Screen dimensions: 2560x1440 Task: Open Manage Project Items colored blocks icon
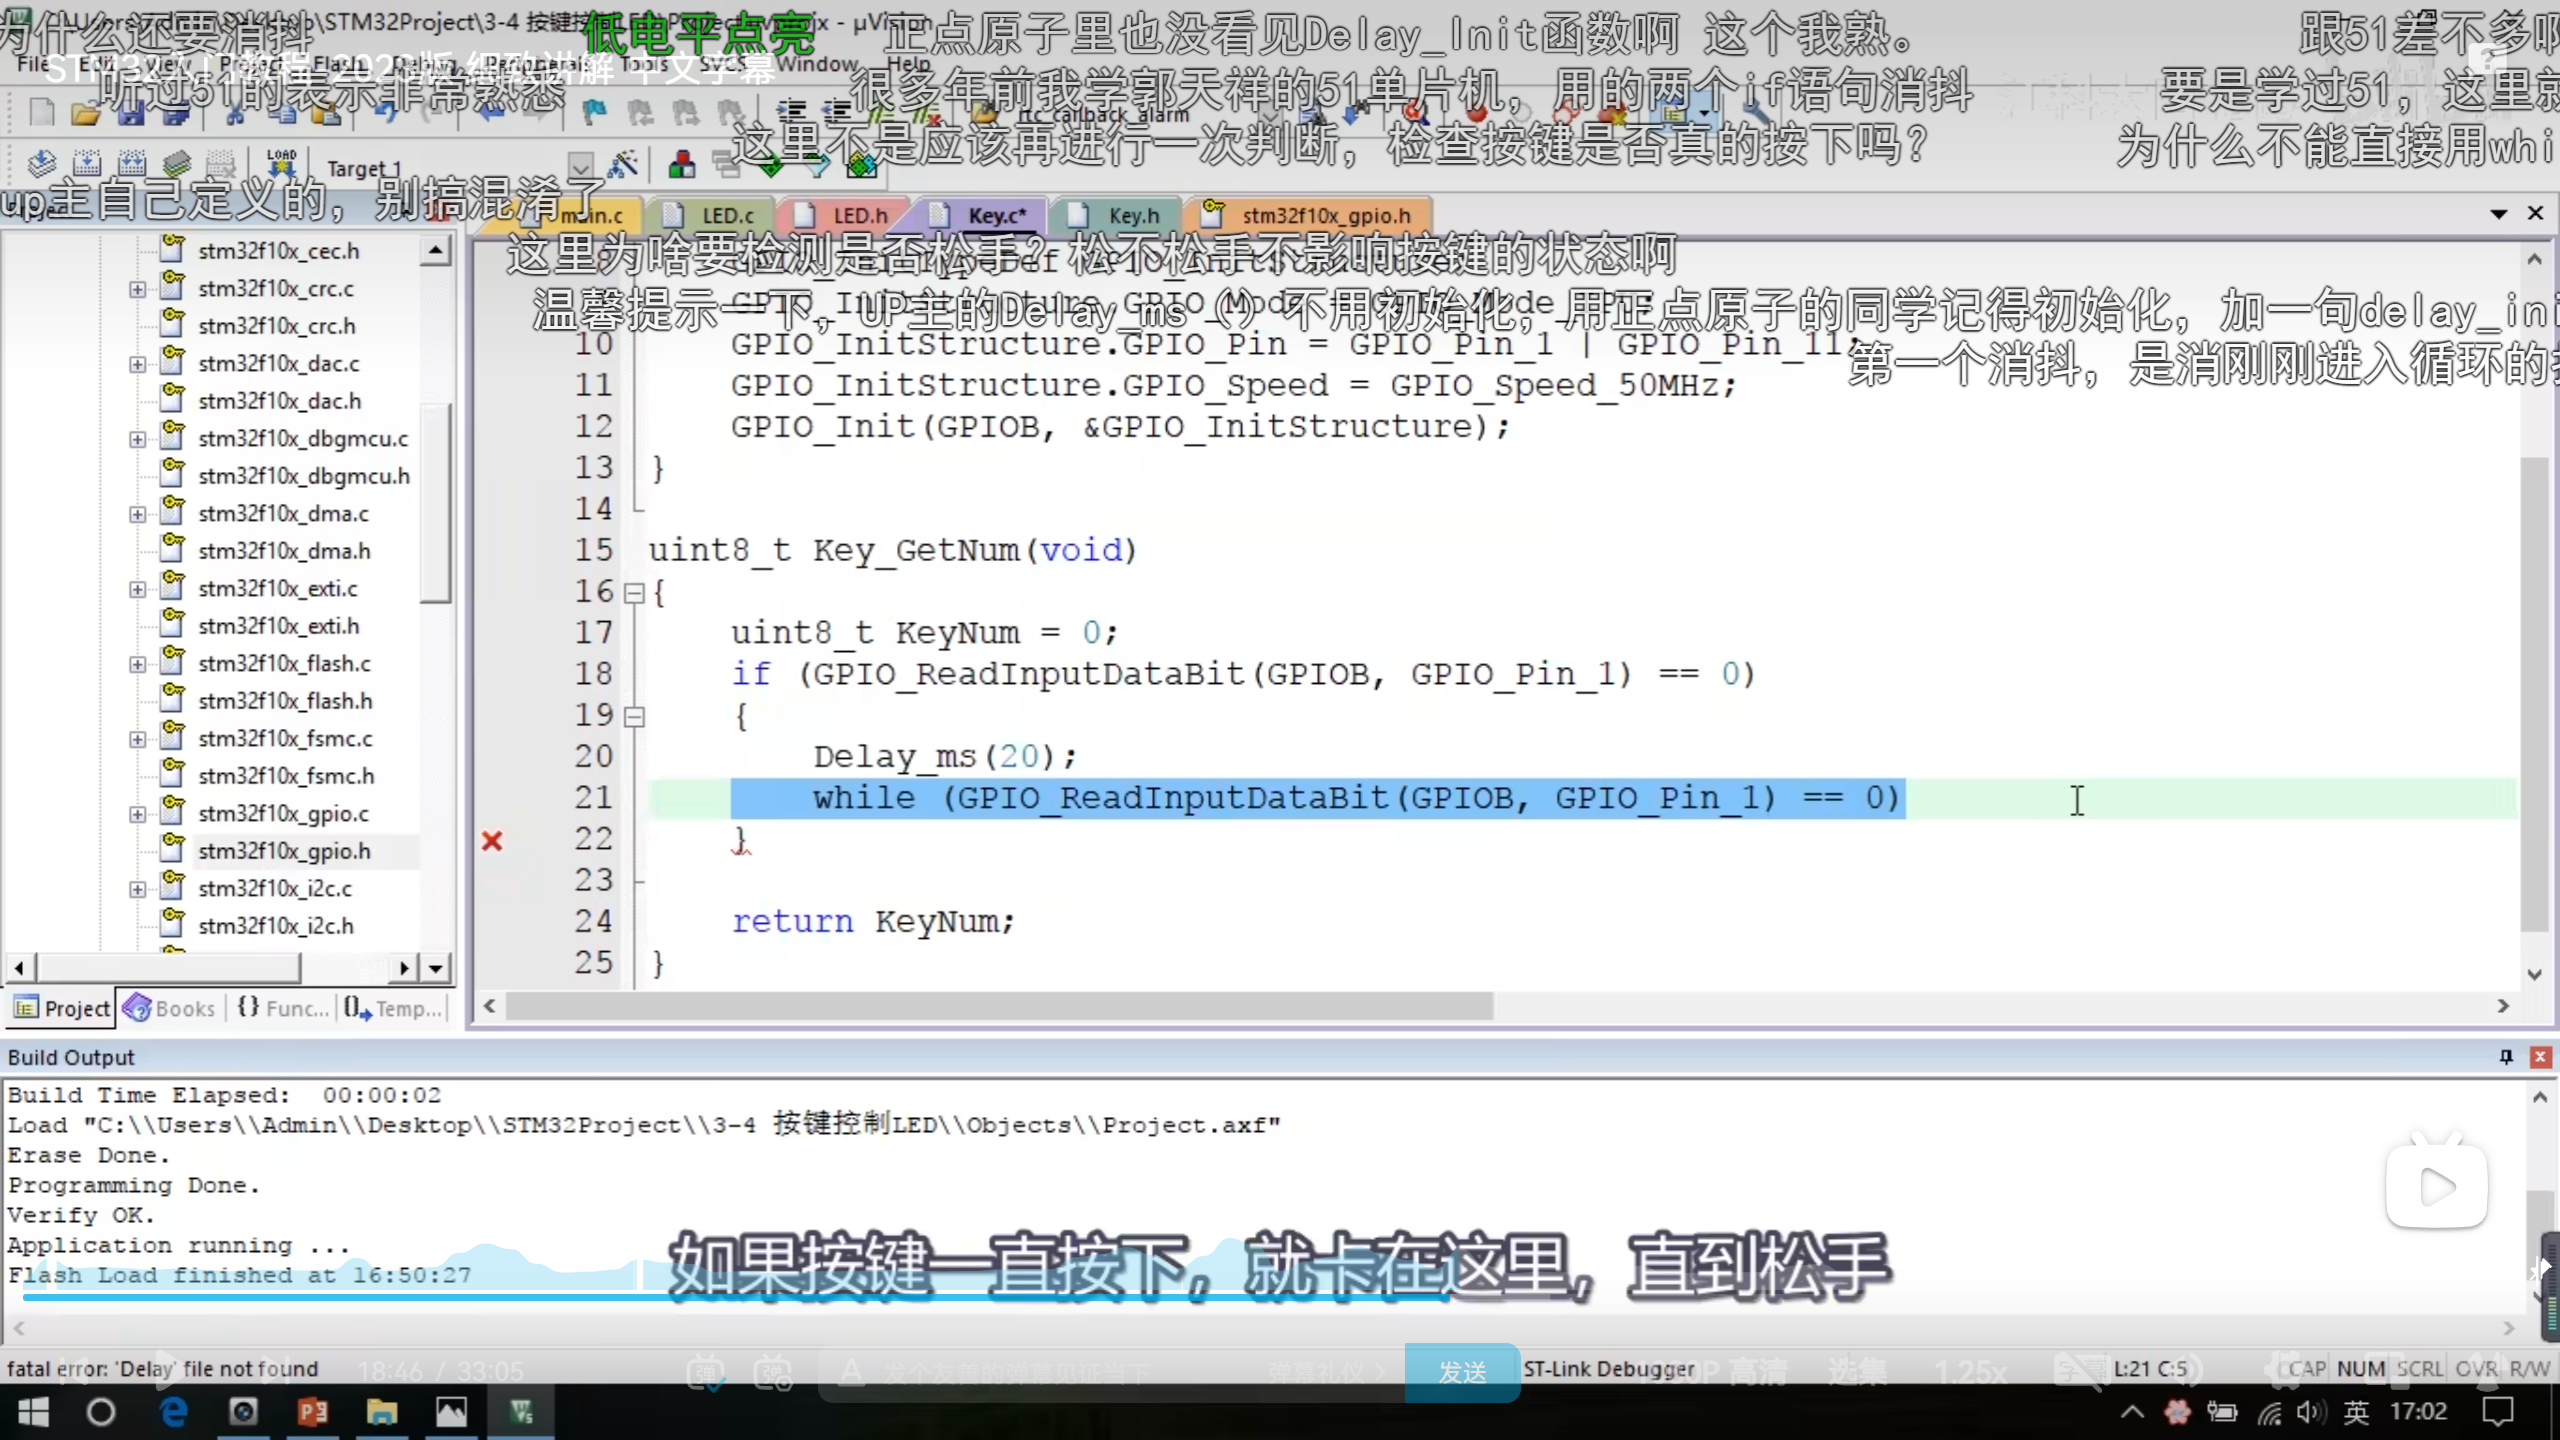(x=682, y=165)
